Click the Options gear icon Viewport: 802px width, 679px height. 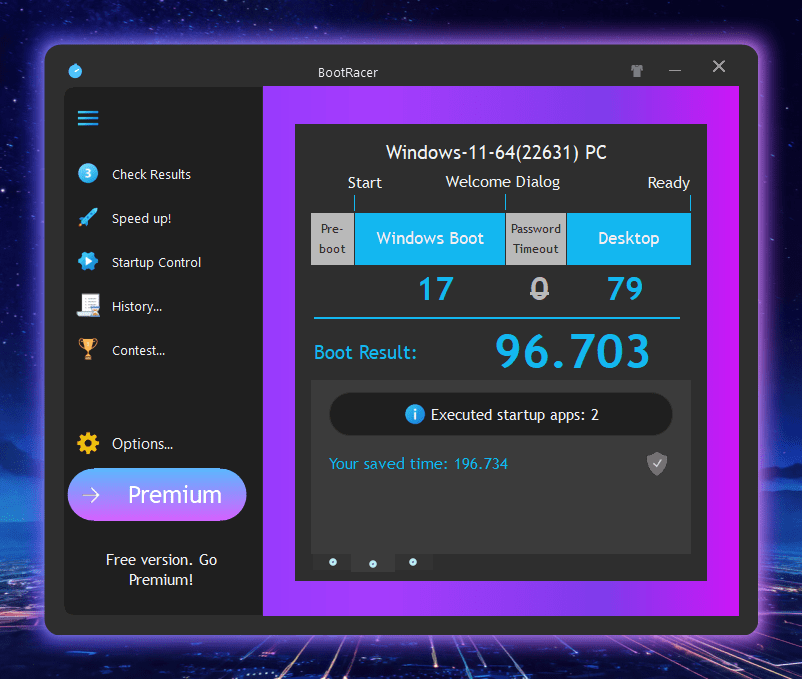88,443
